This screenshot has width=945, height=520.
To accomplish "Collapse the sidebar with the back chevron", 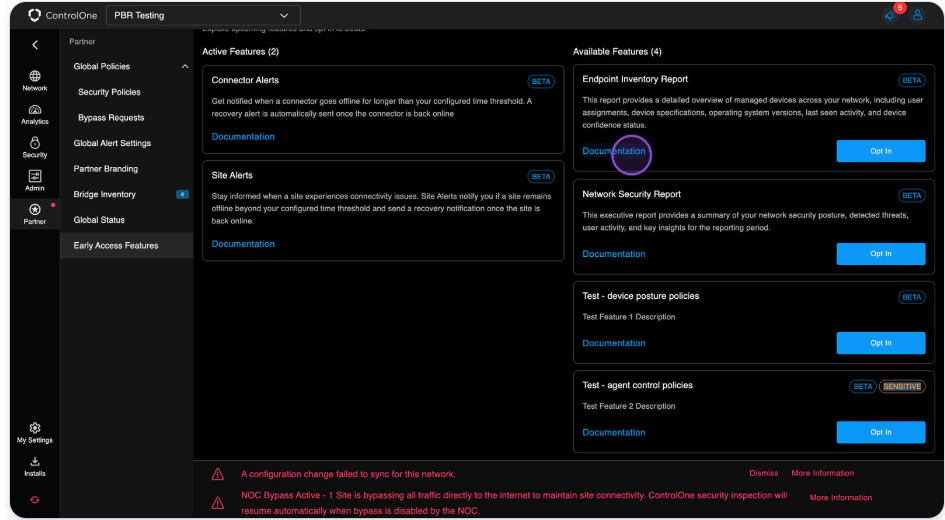I will tap(35, 45).
